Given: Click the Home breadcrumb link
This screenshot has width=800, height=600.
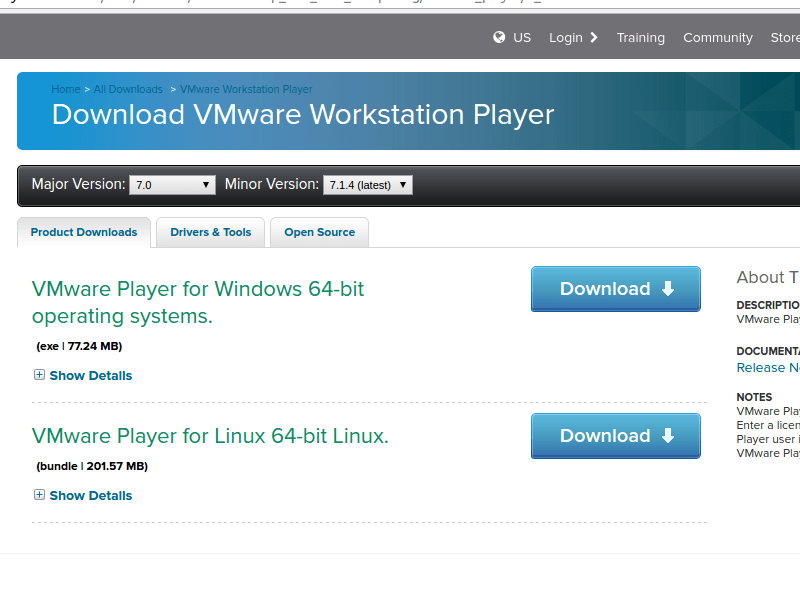Looking at the screenshot, I should (66, 89).
